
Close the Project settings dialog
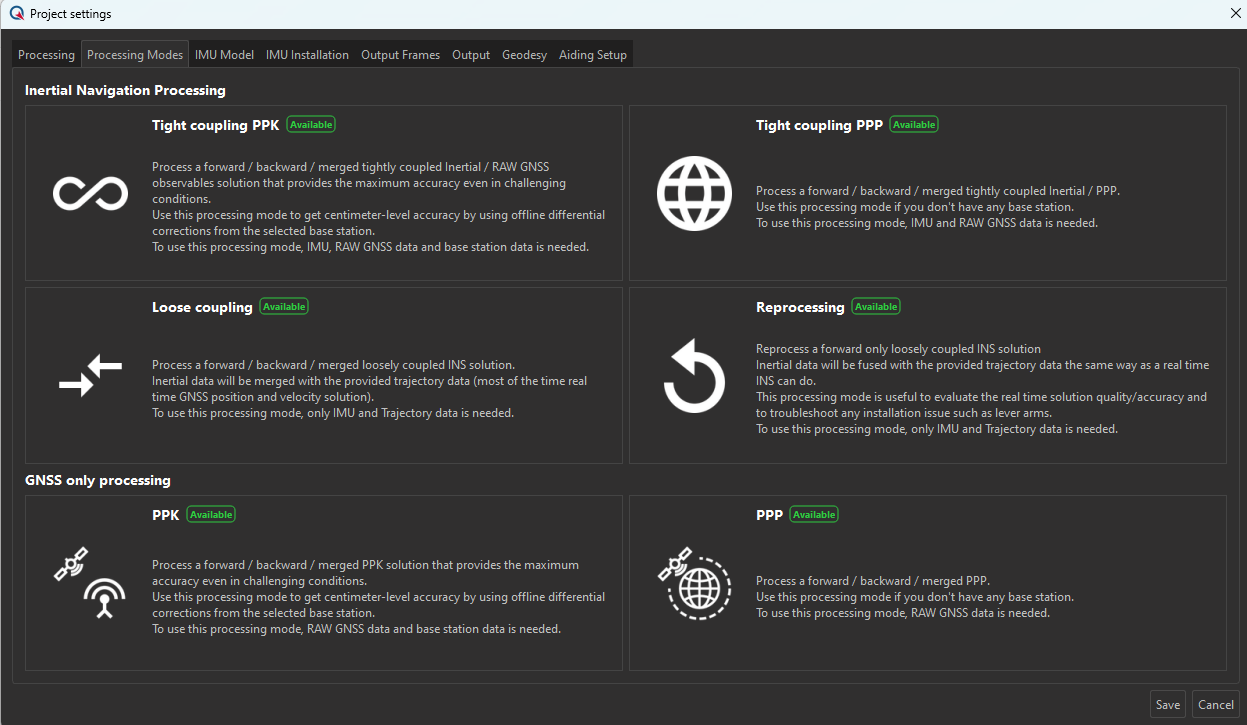[1235, 14]
